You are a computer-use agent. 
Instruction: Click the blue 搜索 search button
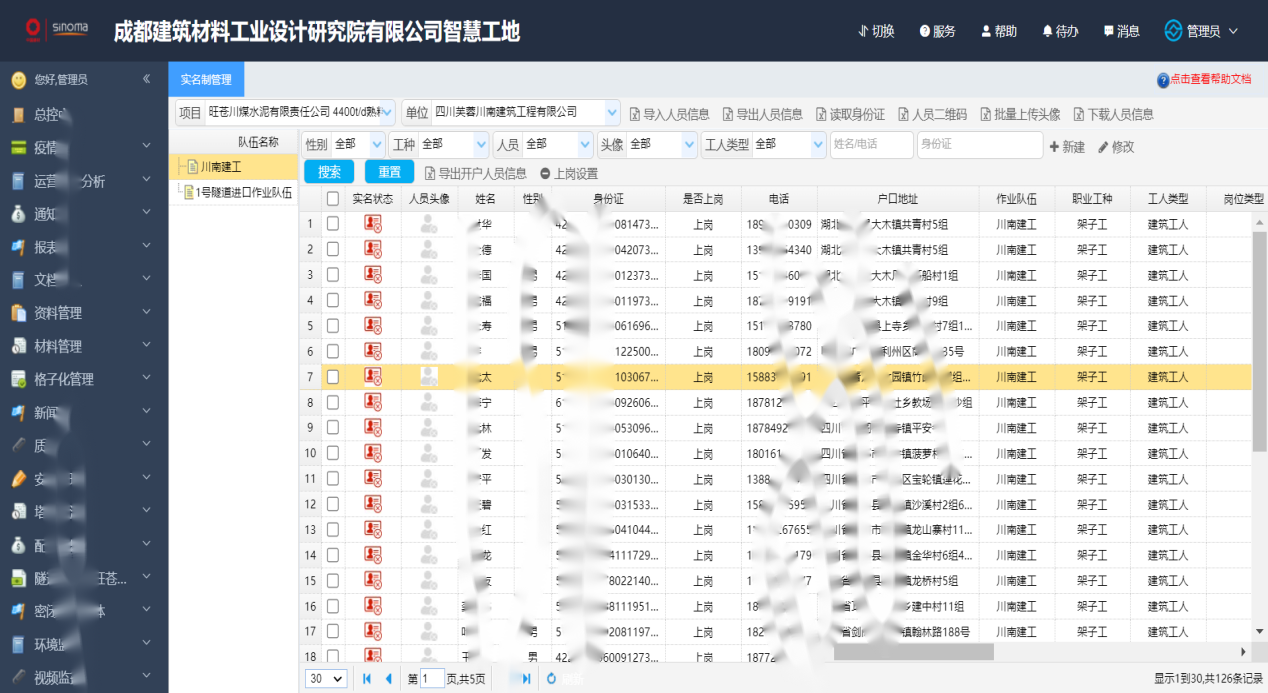pyautogui.click(x=329, y=172)
